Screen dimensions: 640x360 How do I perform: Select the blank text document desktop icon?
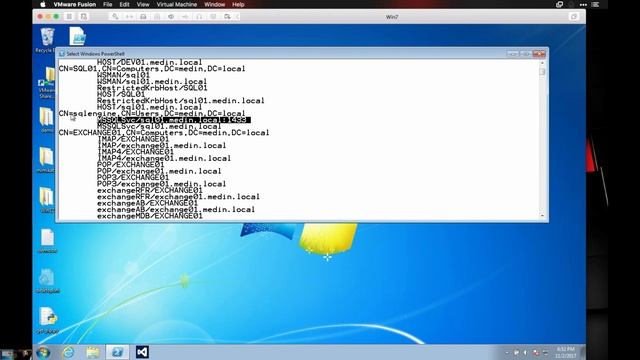47,241
